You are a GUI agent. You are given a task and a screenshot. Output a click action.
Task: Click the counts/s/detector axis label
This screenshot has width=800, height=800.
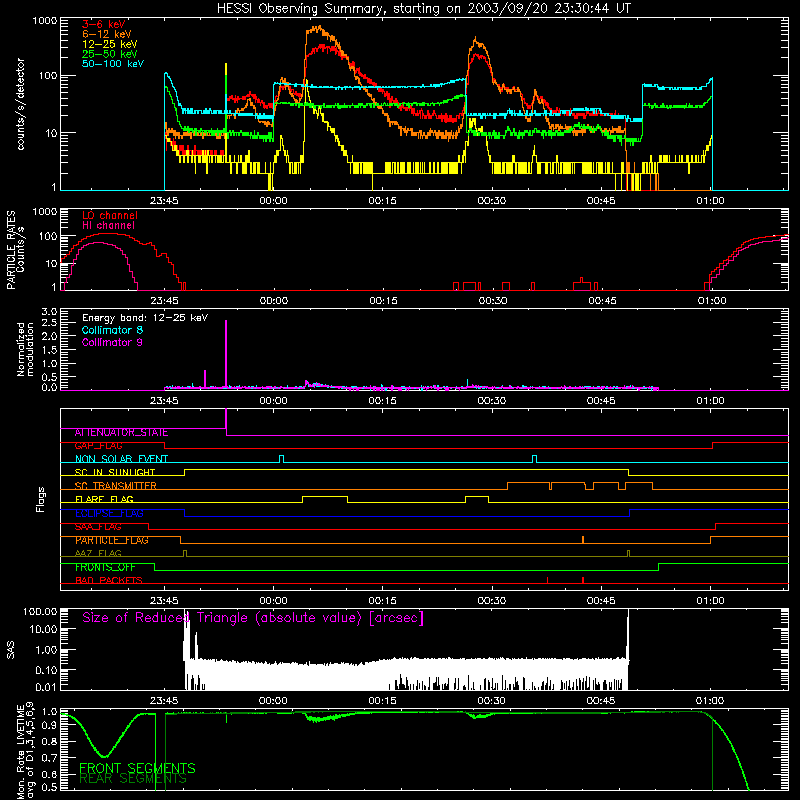[x=21, y=104]
